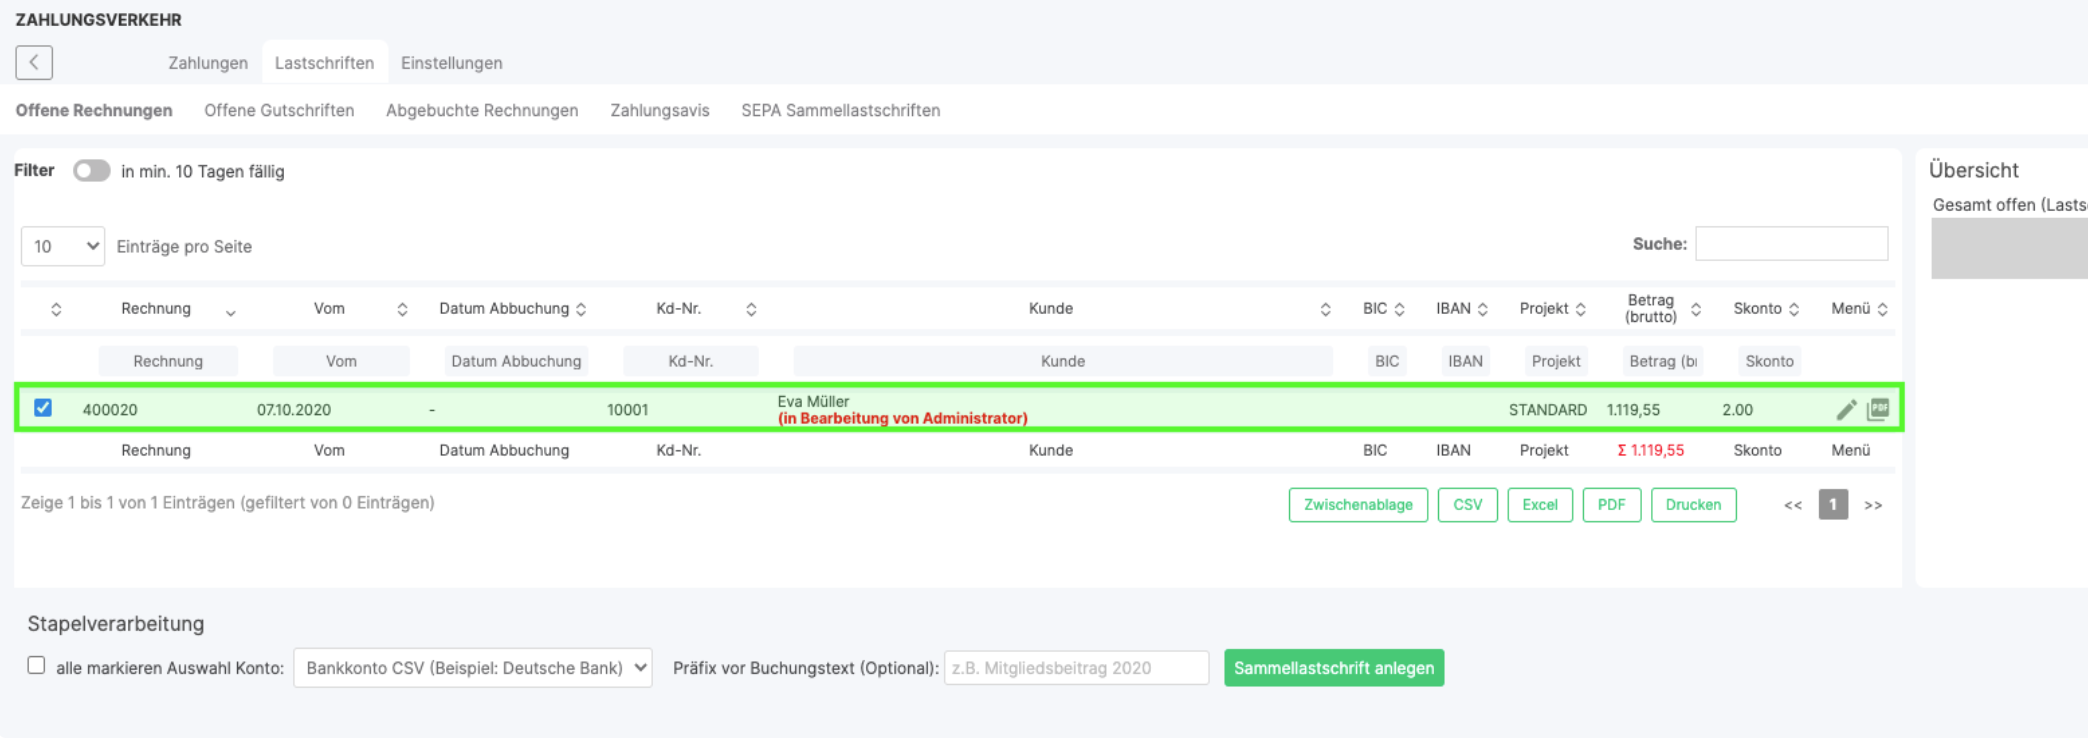Click the back arrow icon
Viewport: 2088px width, 738px height.
(x=34, y=62)
